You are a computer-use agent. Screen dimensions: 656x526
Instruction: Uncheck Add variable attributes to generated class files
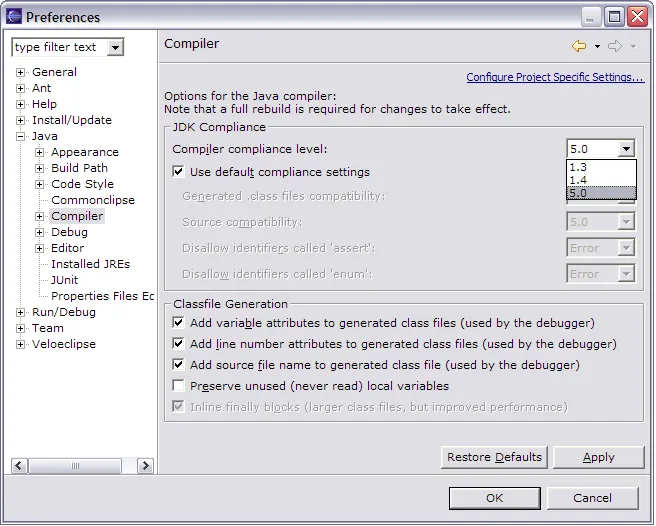(178, 323)
